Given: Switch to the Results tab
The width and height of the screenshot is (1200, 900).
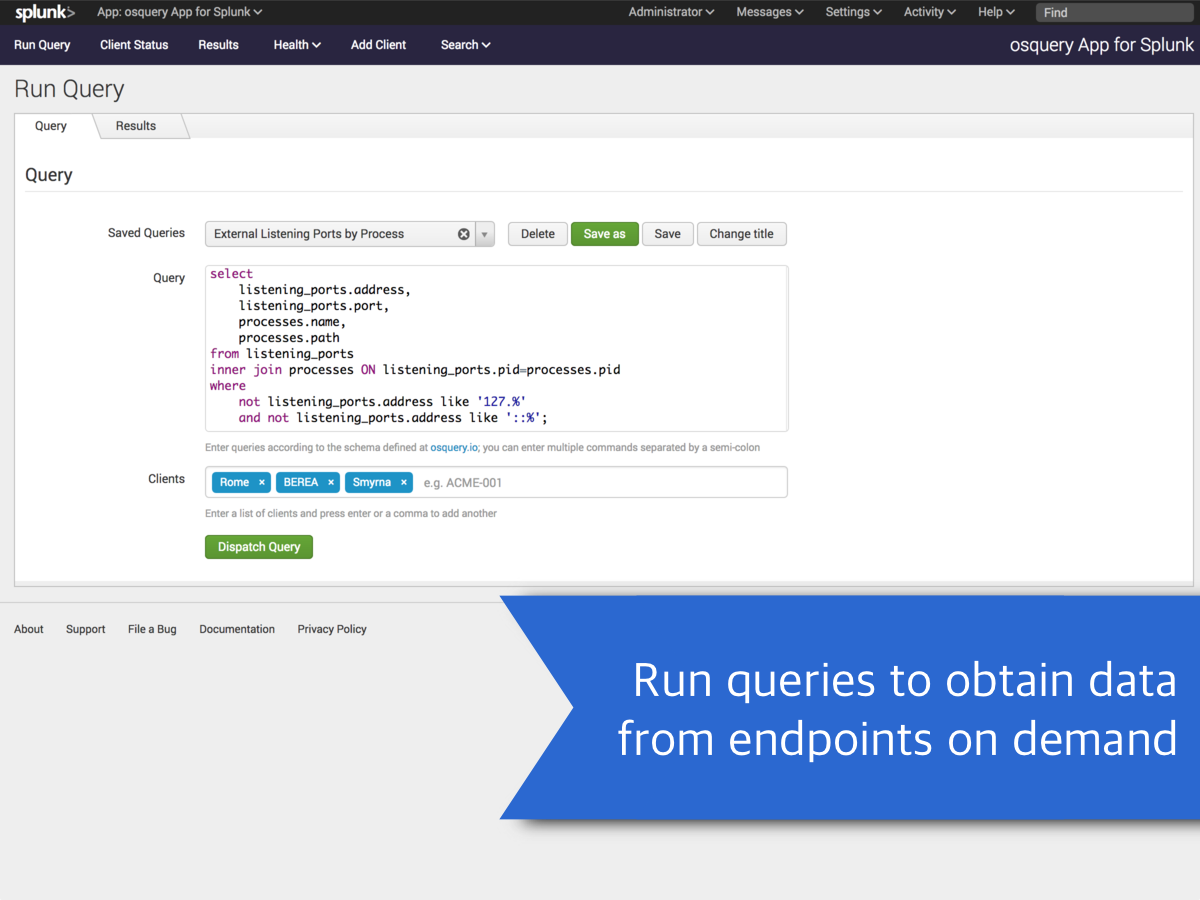Looking at the screenshot, I should pyautogui.click(x=136, y=126).
